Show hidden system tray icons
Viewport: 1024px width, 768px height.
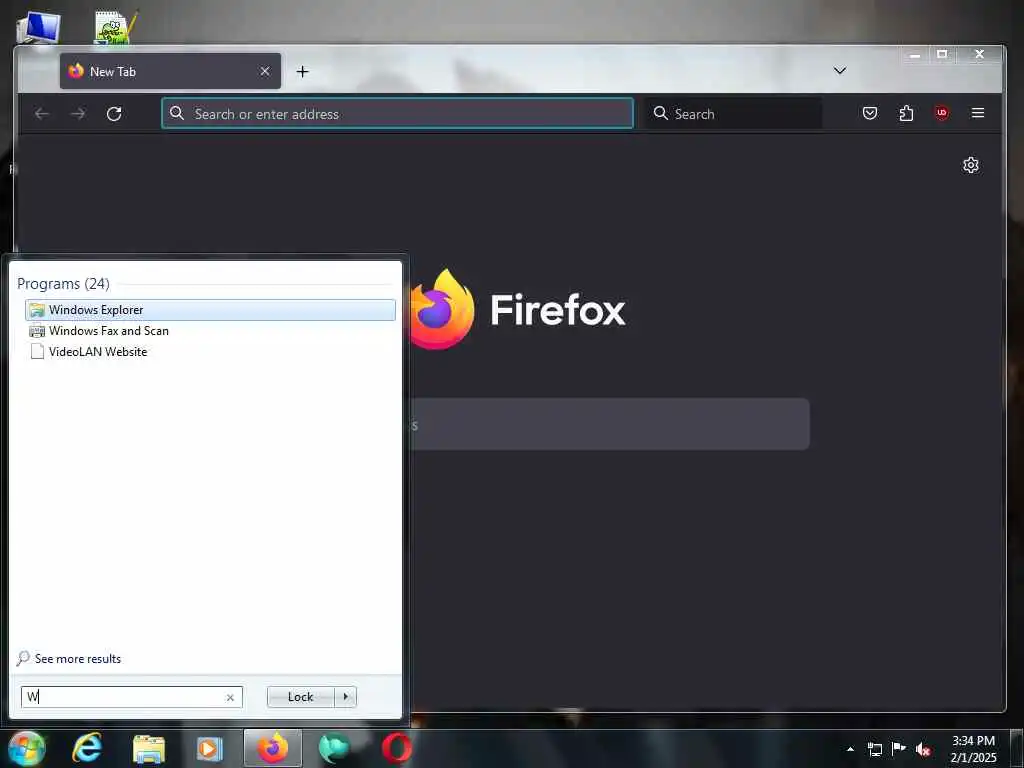(x=850, y=749)
